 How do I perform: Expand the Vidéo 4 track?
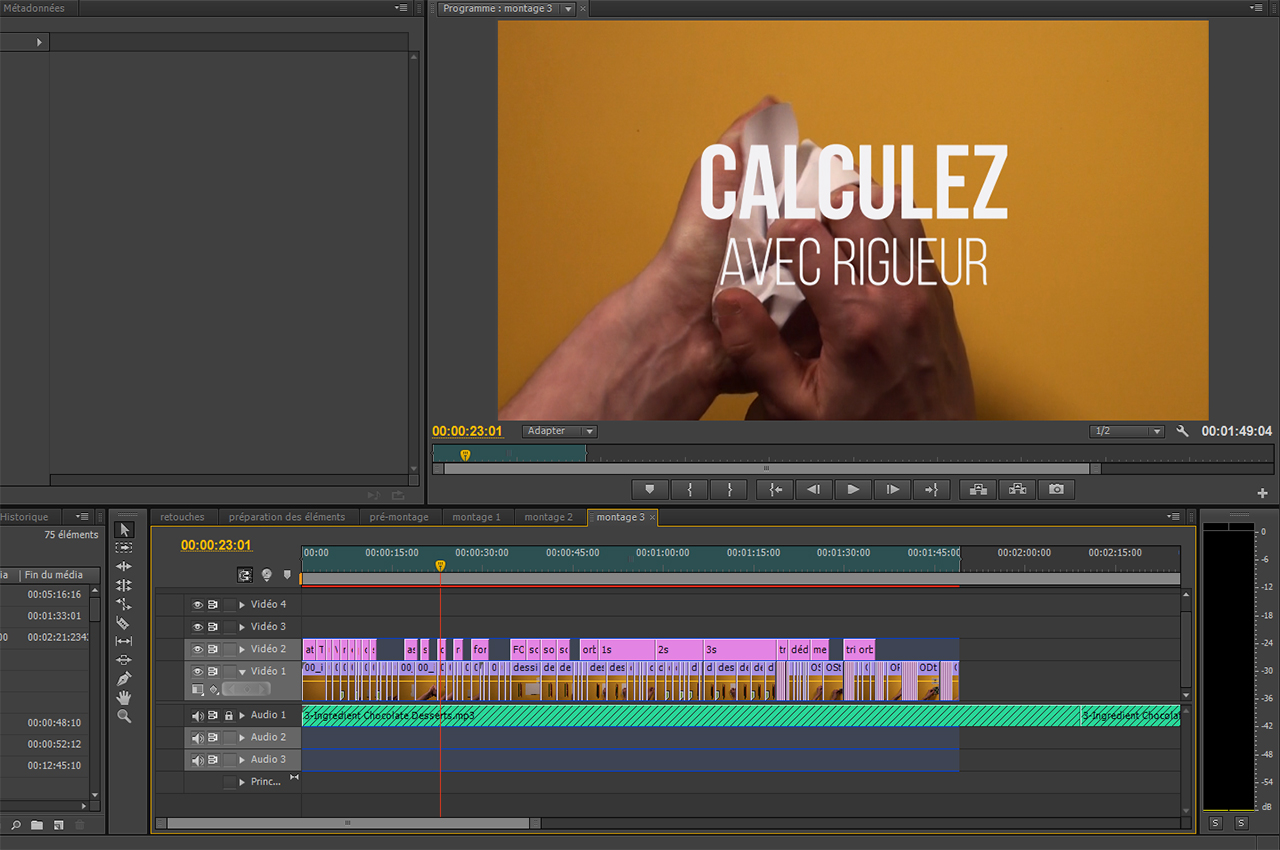point(242,605)
